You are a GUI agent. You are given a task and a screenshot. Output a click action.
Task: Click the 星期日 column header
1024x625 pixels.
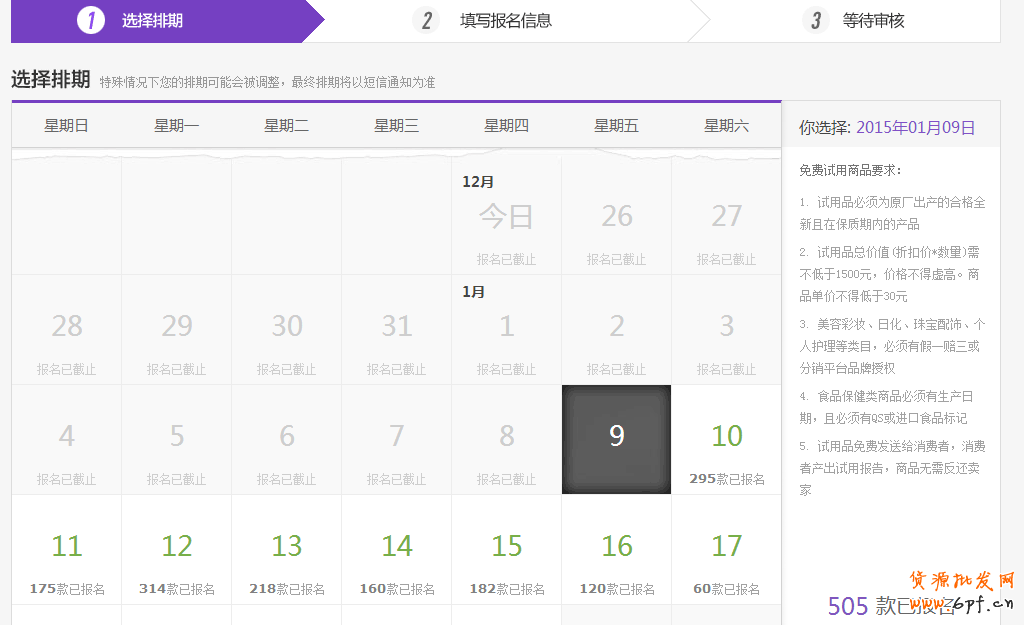click(x=66, y=126)
